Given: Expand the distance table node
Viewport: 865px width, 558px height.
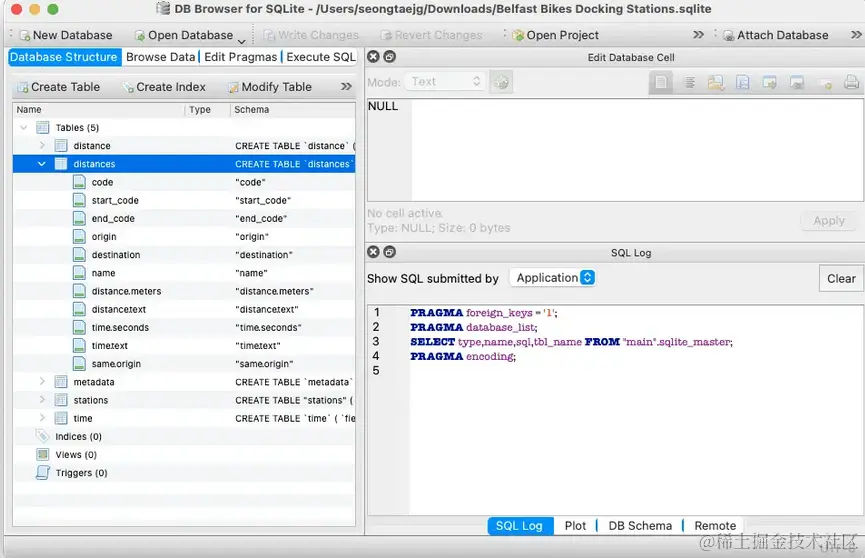Looking at the screenshot, I should tap(42, 146).
